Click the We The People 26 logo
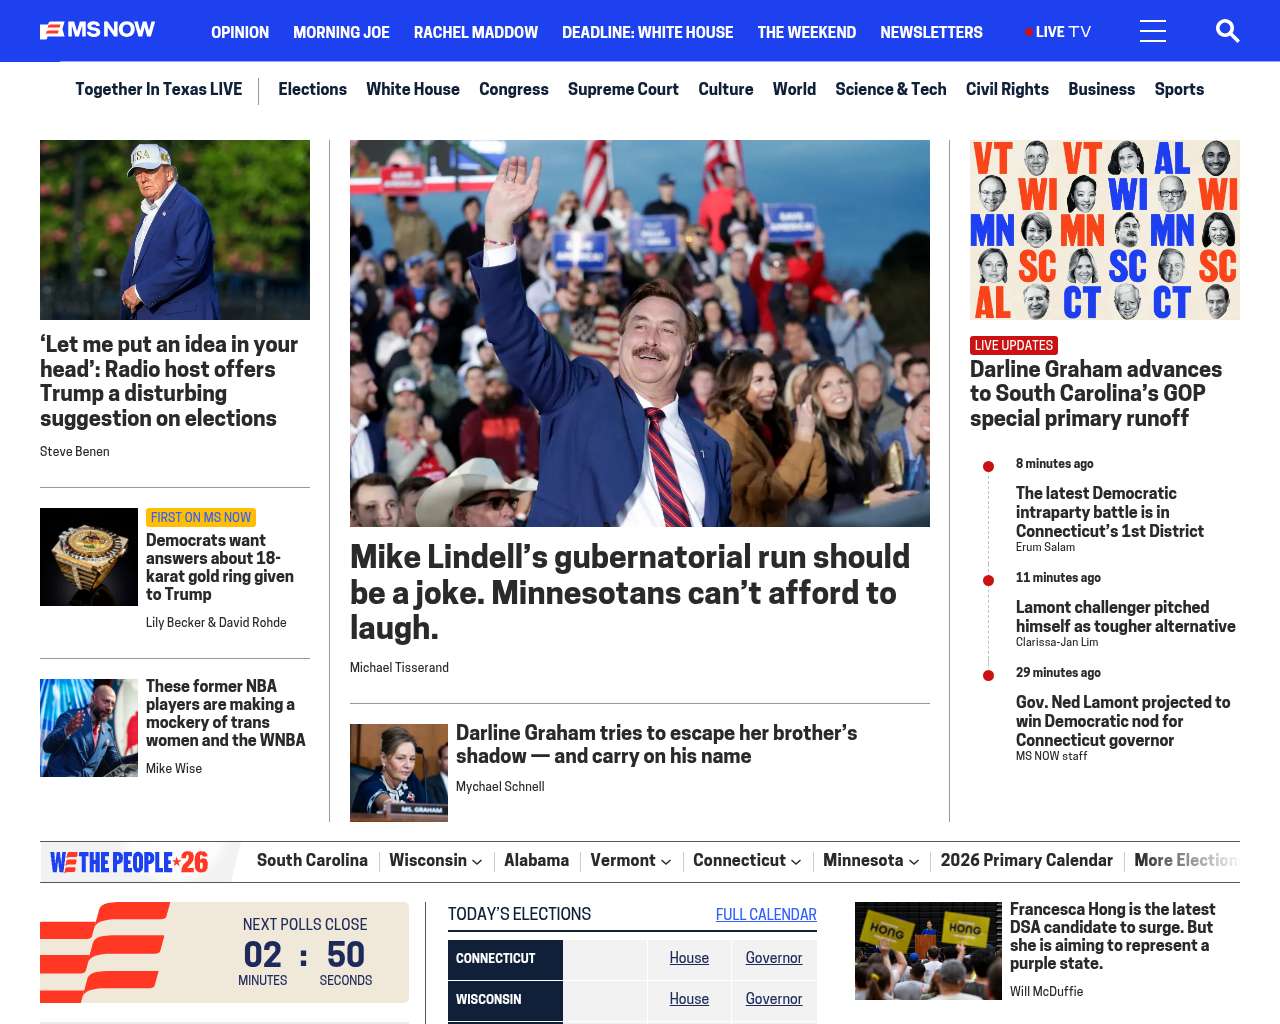Image resolution: width=1280 pixels, height=1024 pixels. (129, 862)
